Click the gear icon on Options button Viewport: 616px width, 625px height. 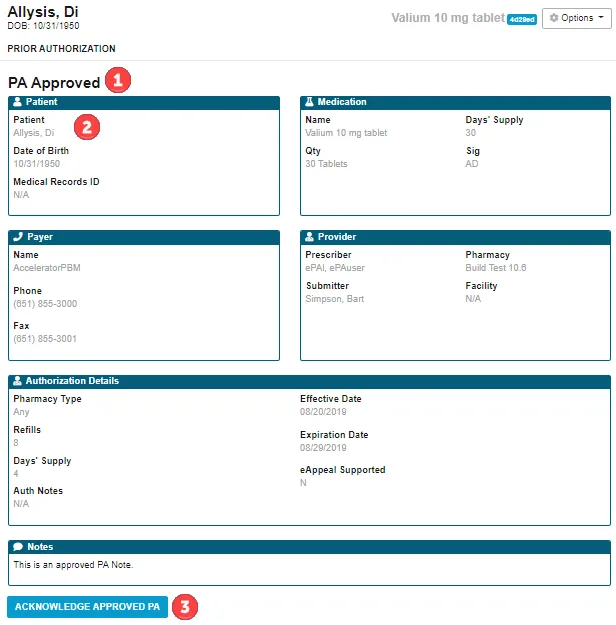coord(554,18)
